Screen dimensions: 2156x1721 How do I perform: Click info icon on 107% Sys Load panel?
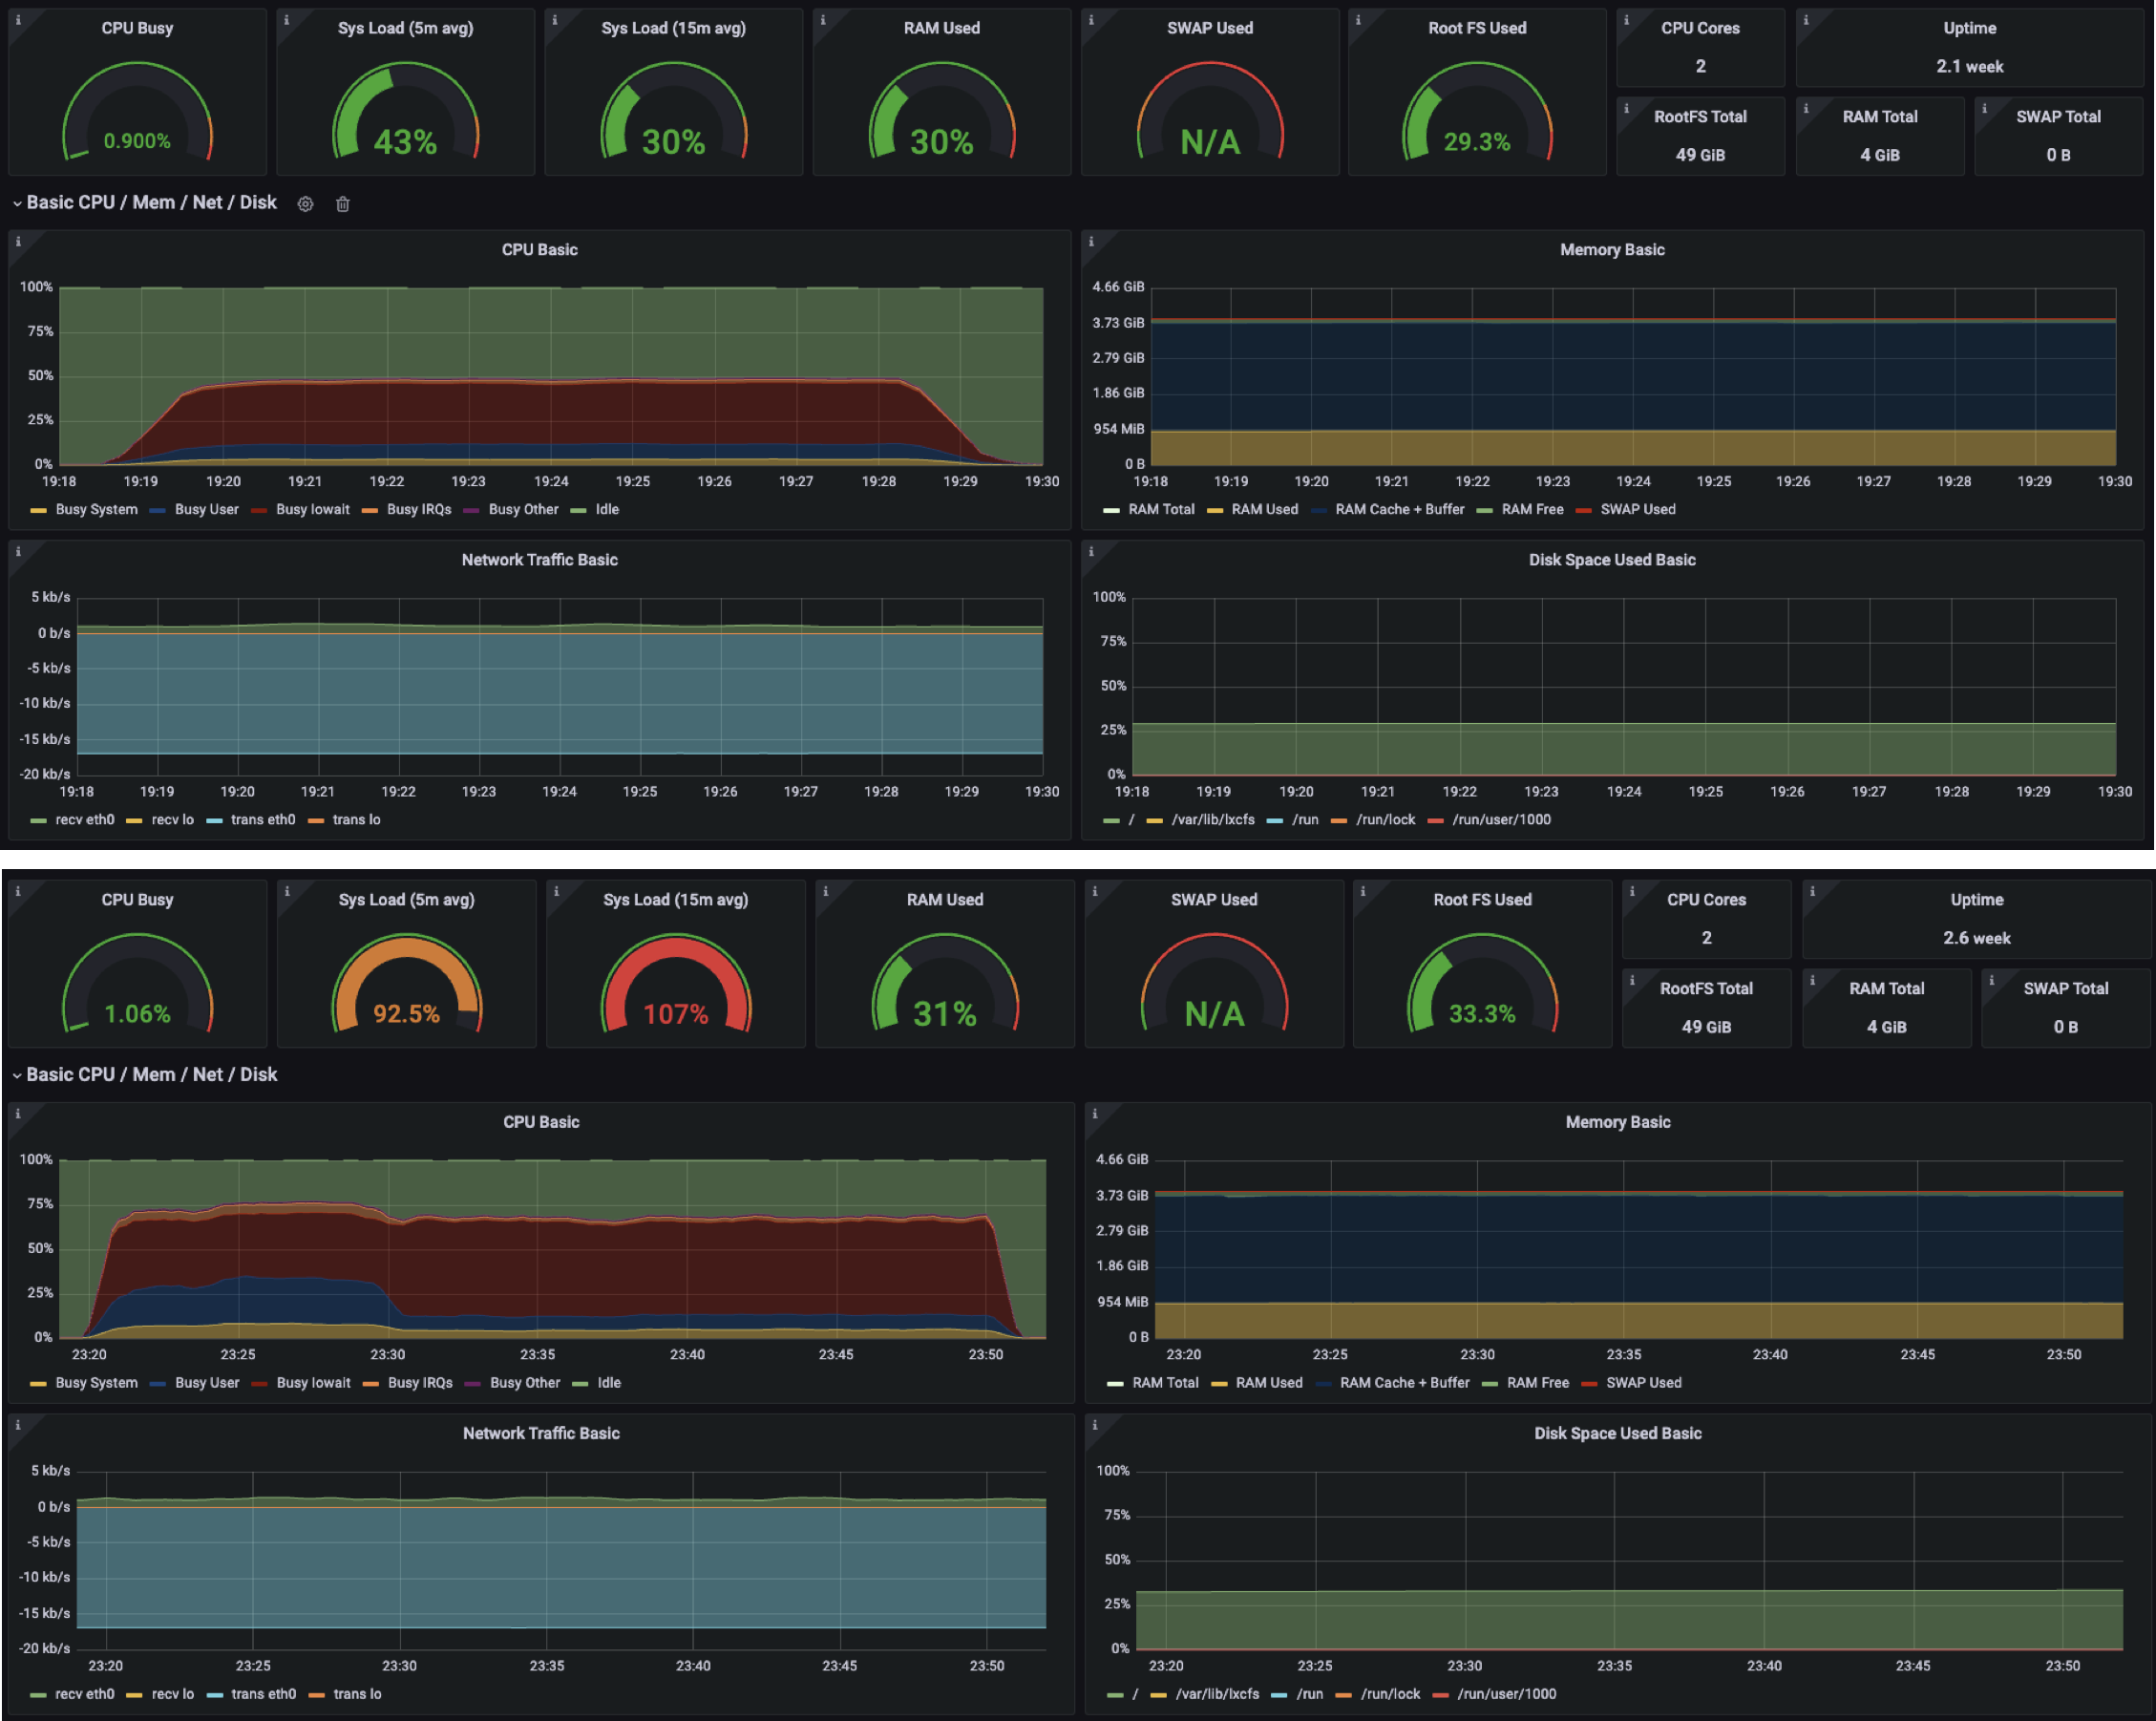point(556,891)
